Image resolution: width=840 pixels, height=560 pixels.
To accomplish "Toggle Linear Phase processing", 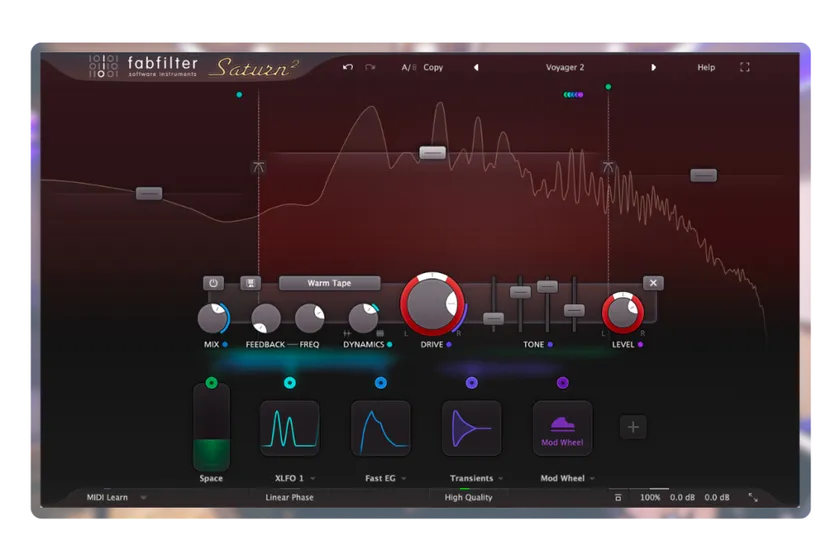I will pyautogui.click(x=289, y=497).
